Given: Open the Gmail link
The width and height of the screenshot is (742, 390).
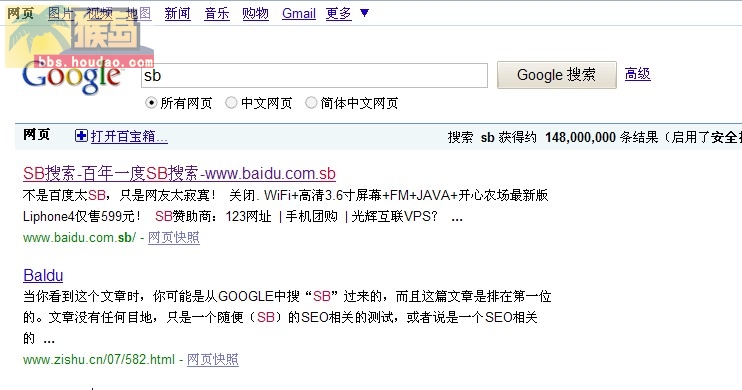Looking at the screenshot, I should [299, 14].
